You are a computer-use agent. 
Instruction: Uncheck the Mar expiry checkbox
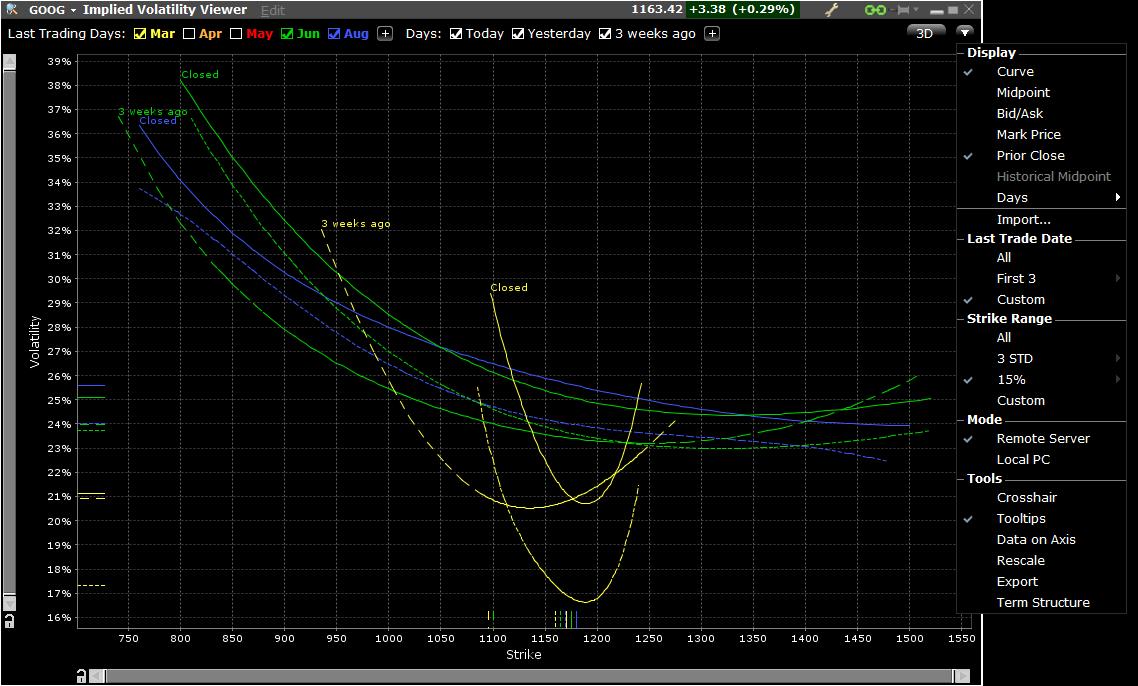coord(140,33)
